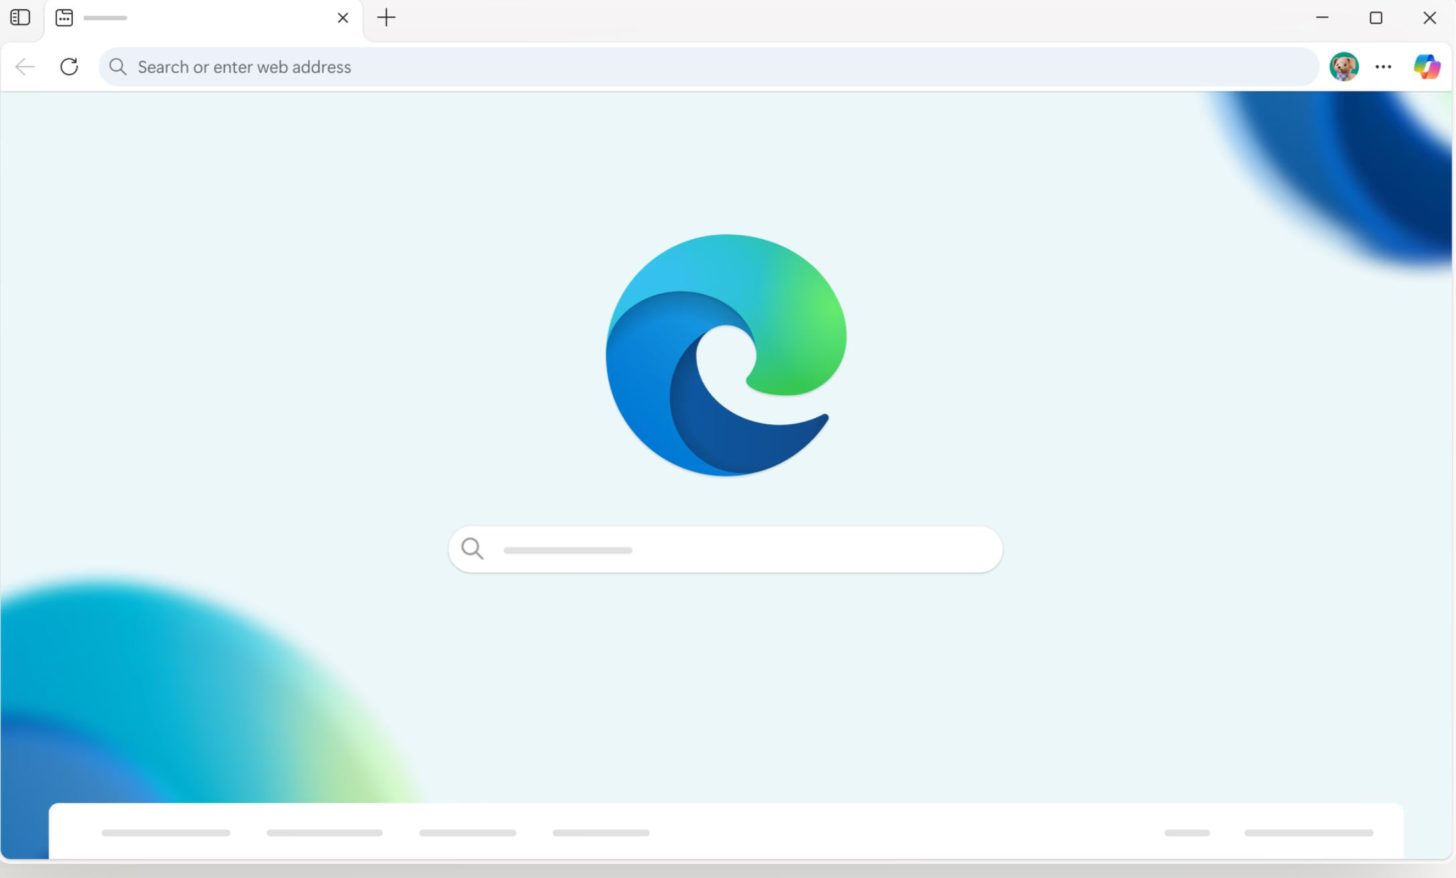Close the browser window
Image resolution: width=1456 pixels, height=878 pixels.
pos(1430,17)
